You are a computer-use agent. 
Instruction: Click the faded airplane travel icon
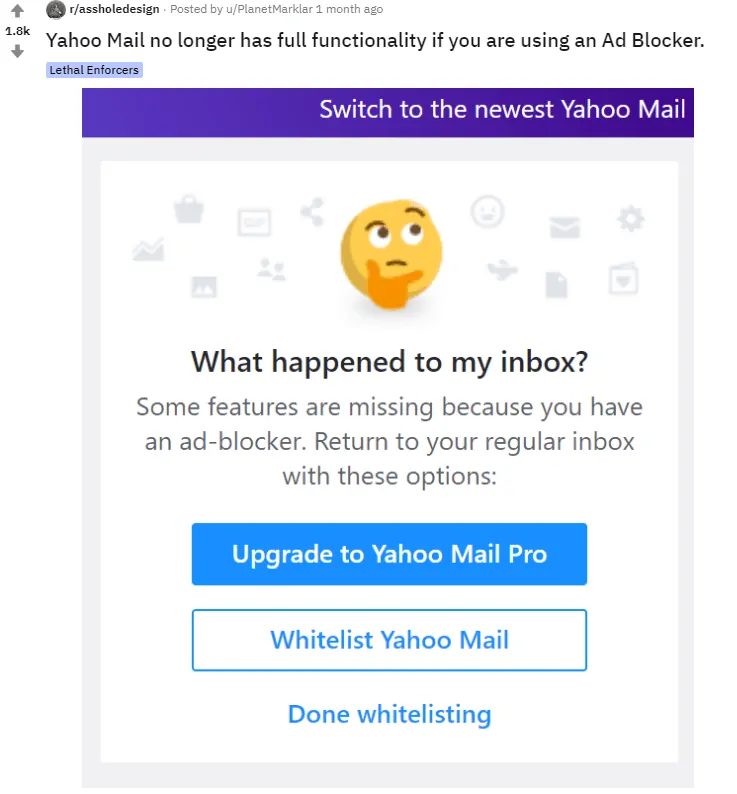[503, 270]
